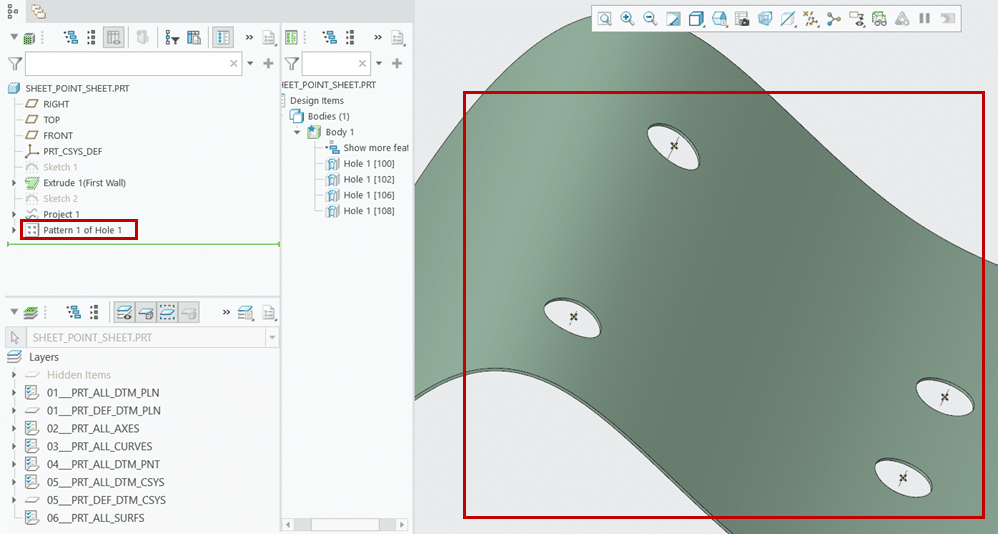Toggle the layer hide/show eye button
The width and height of the screenshot is (999, 534).
tap(124, 312)
